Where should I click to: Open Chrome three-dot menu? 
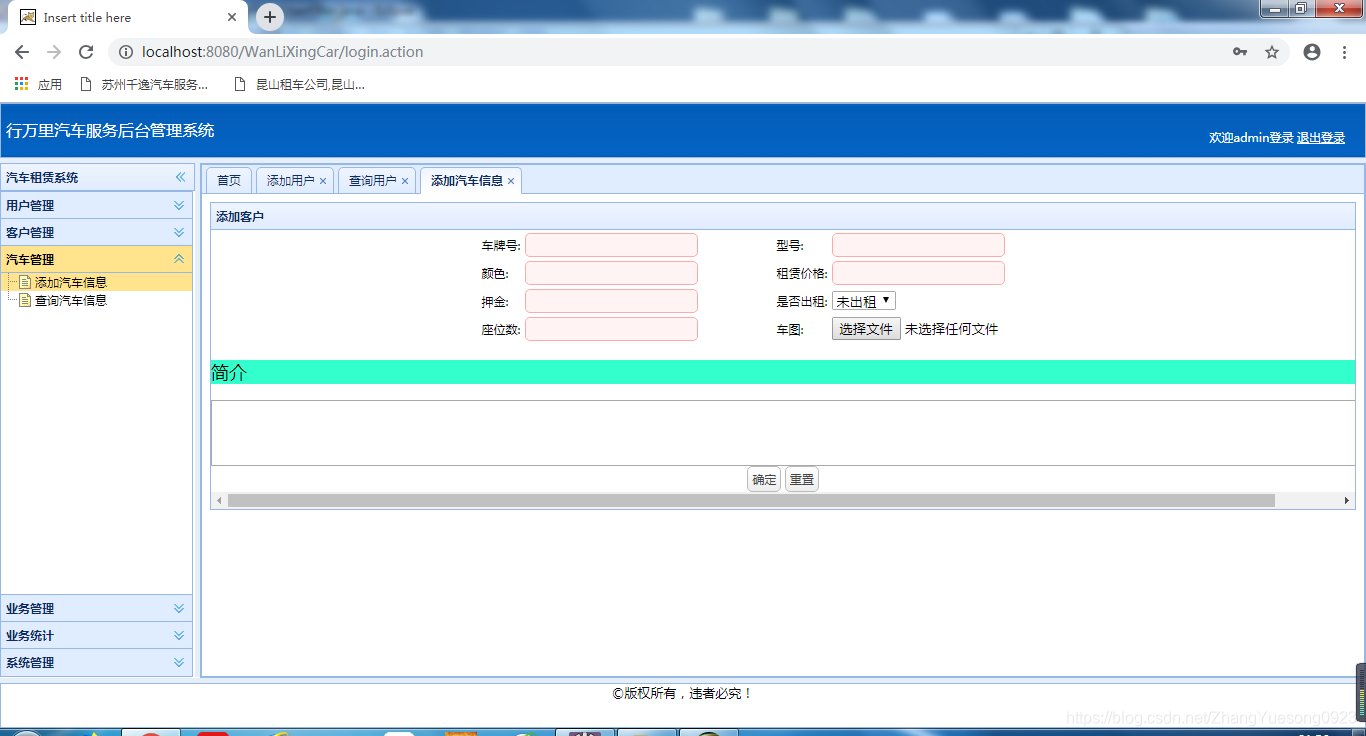1344,52
